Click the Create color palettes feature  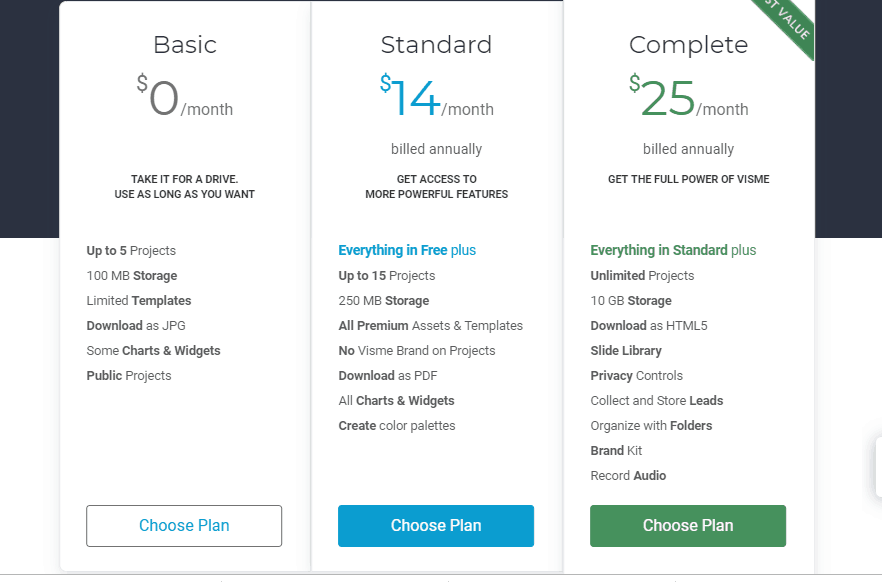[x=397, y=426]
